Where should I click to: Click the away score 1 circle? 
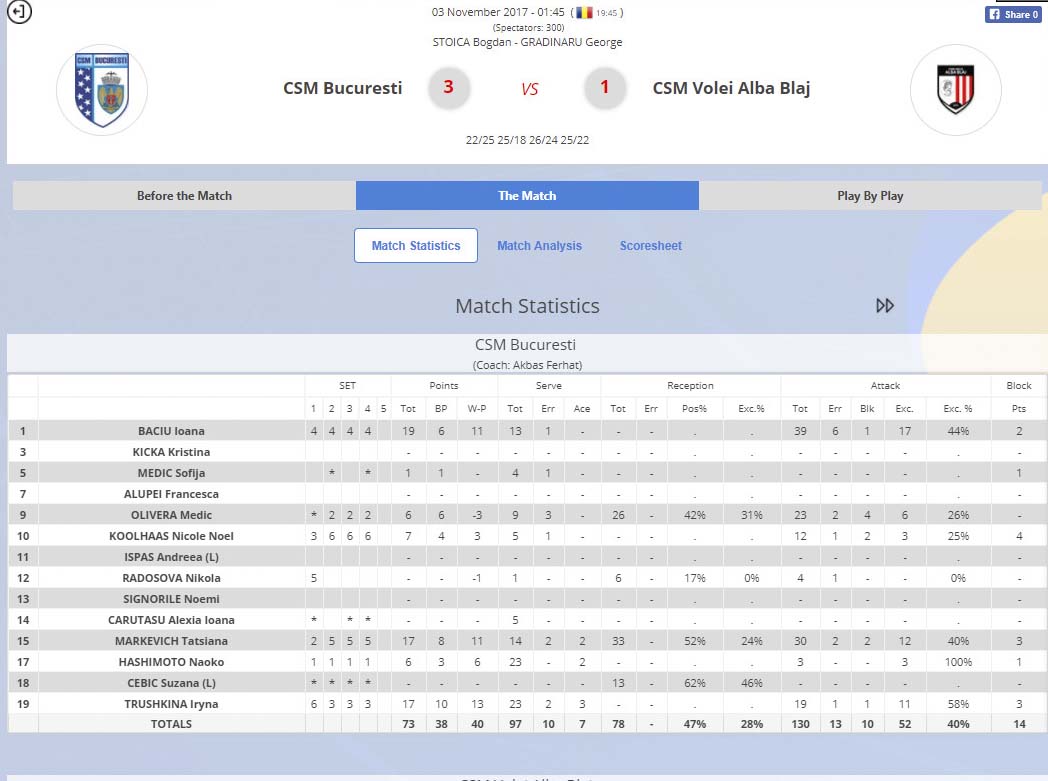(605, 87)
